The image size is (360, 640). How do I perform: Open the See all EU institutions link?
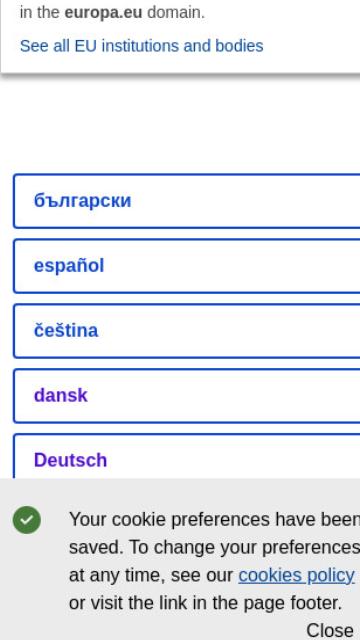point(141,46)
